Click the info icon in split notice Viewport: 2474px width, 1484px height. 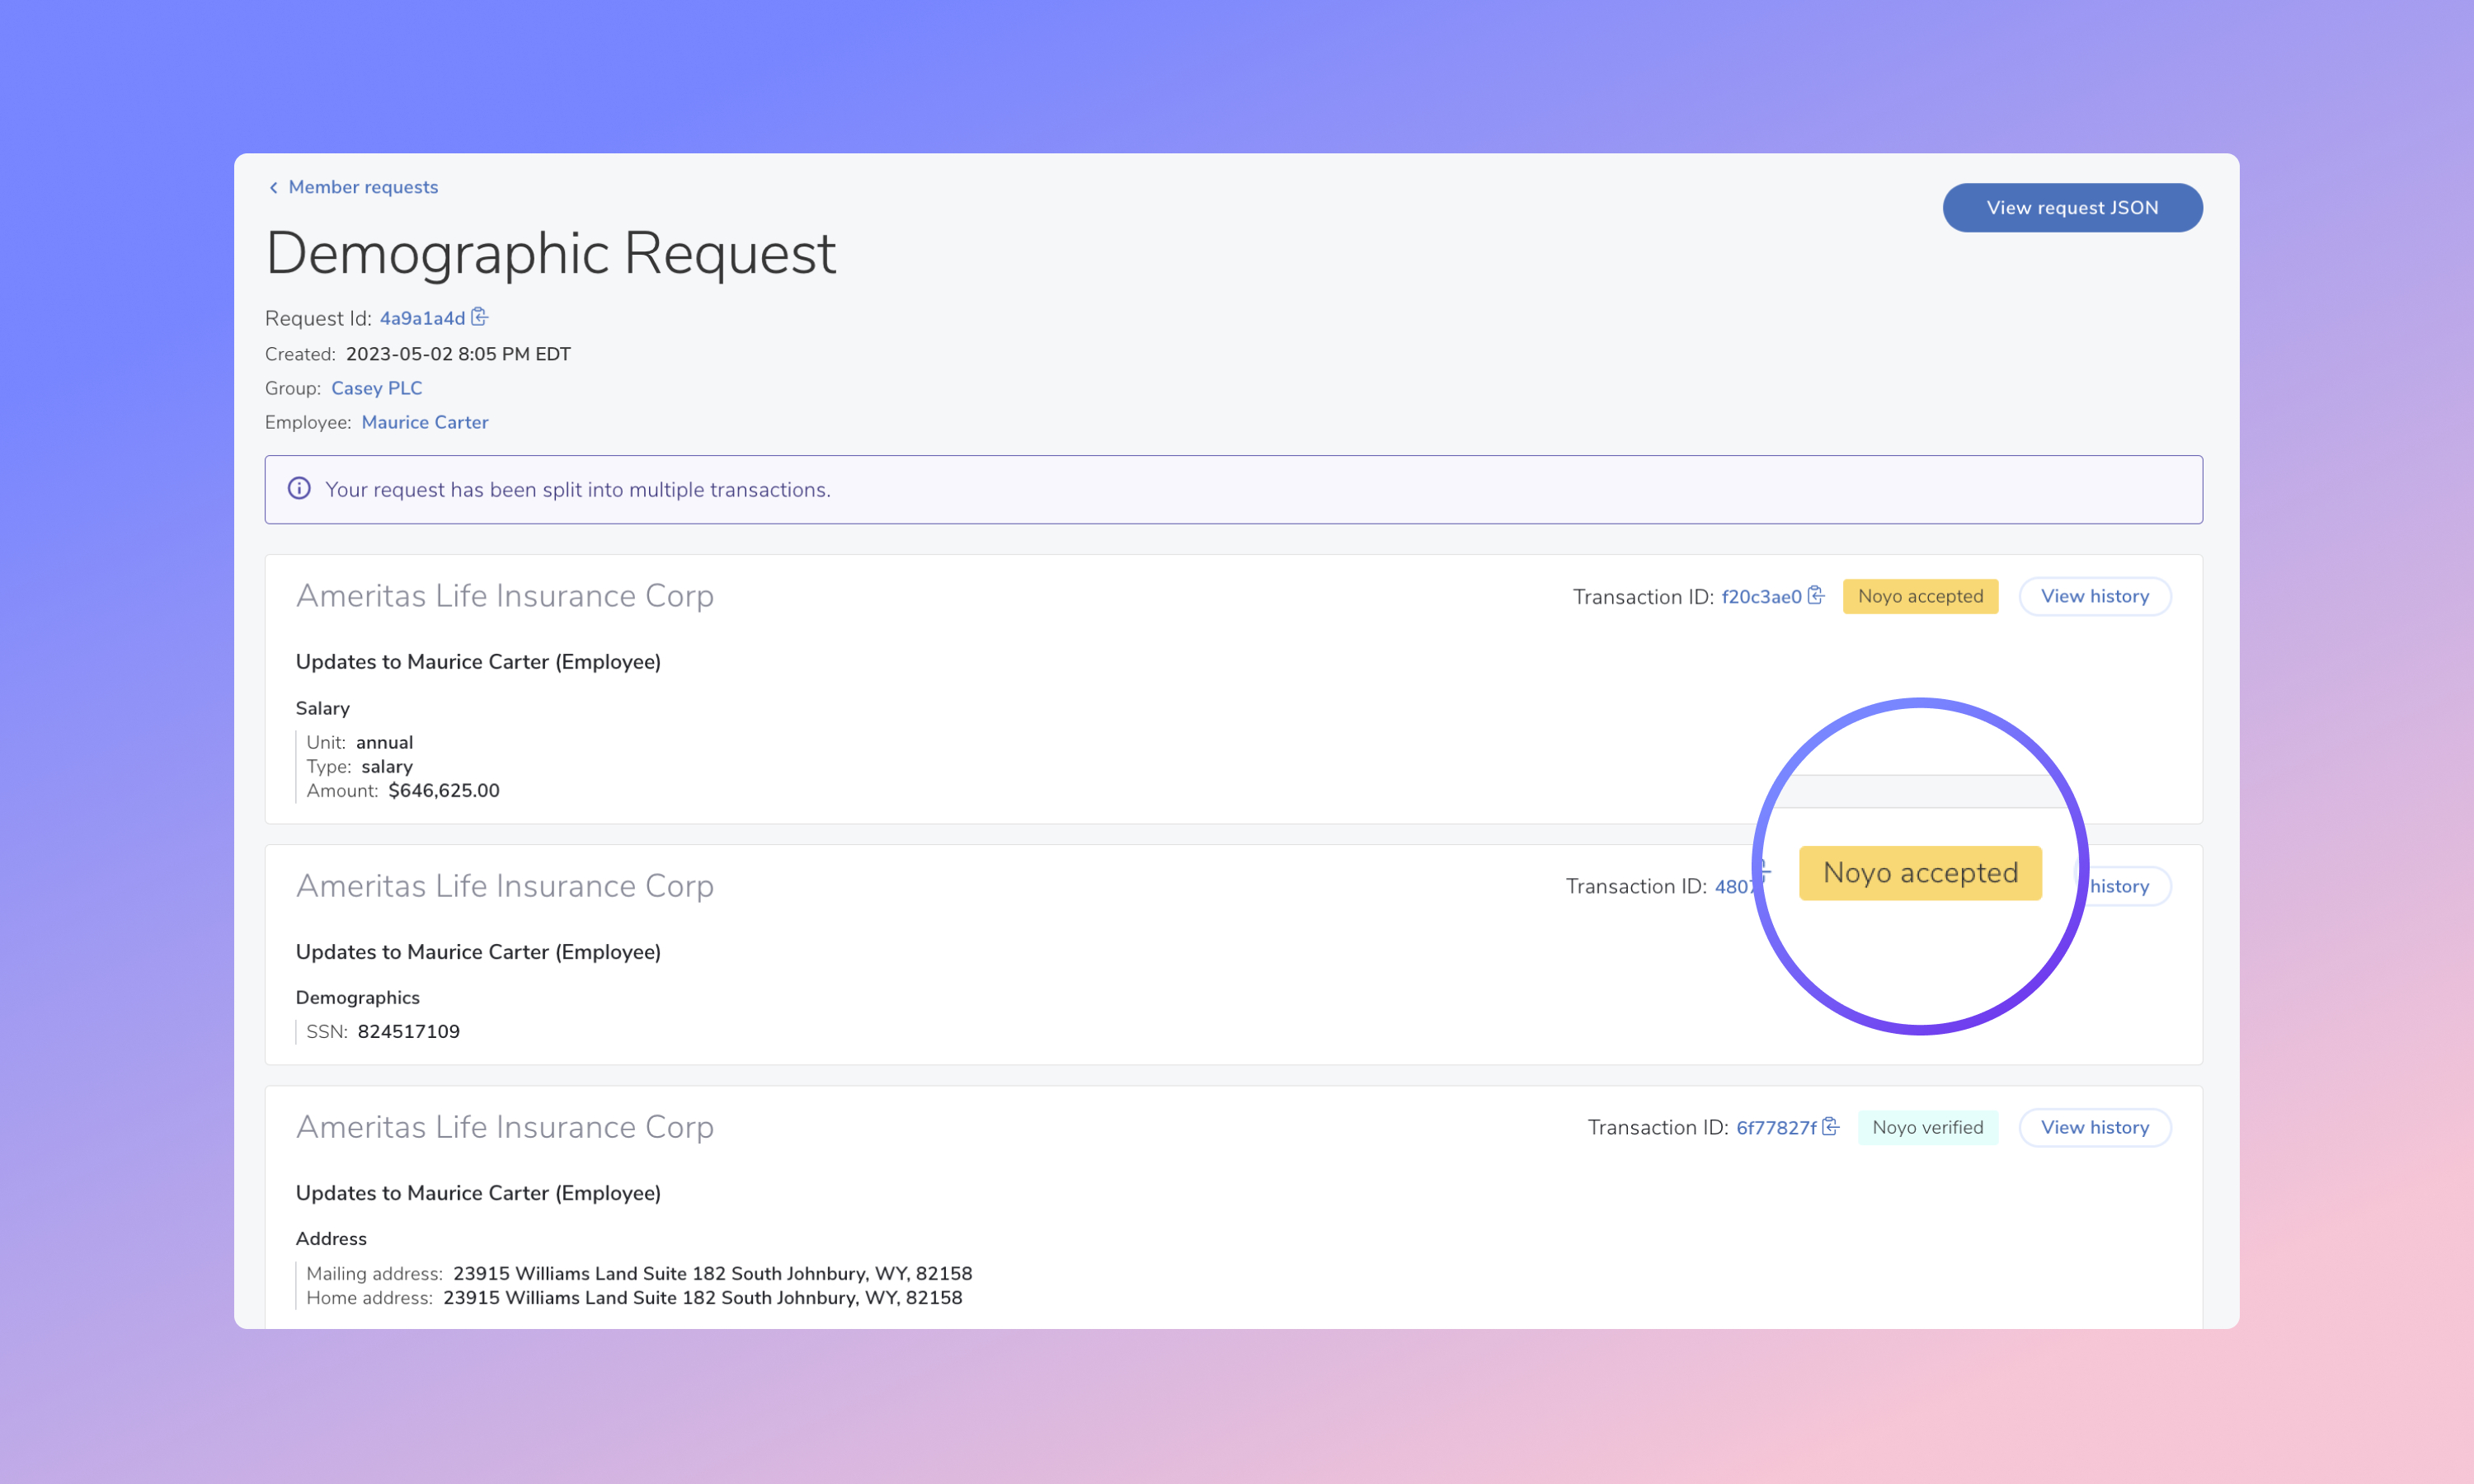[299, 489]
